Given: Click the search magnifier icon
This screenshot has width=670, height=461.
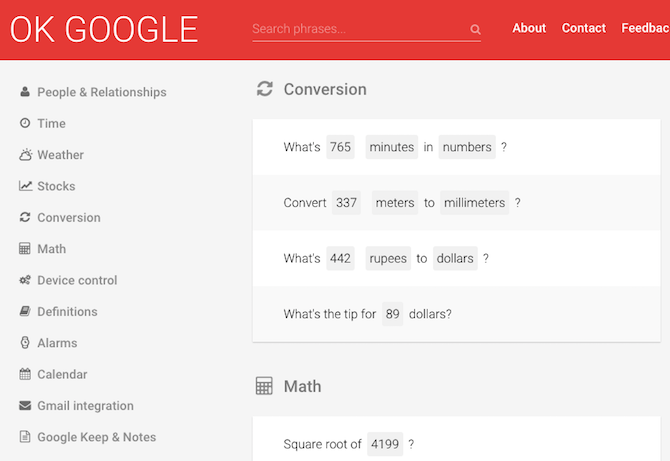Looking at the screenshot, I should coord(475,29).
